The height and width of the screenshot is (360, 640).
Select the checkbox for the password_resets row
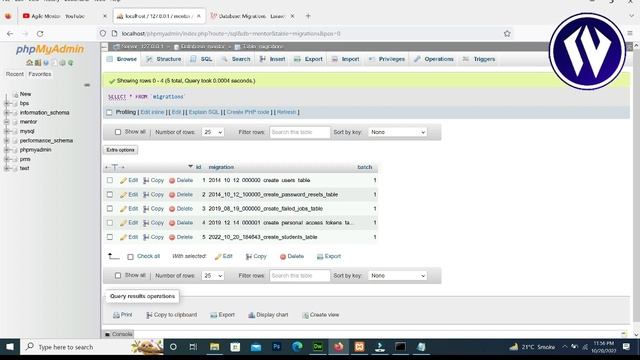110,195
